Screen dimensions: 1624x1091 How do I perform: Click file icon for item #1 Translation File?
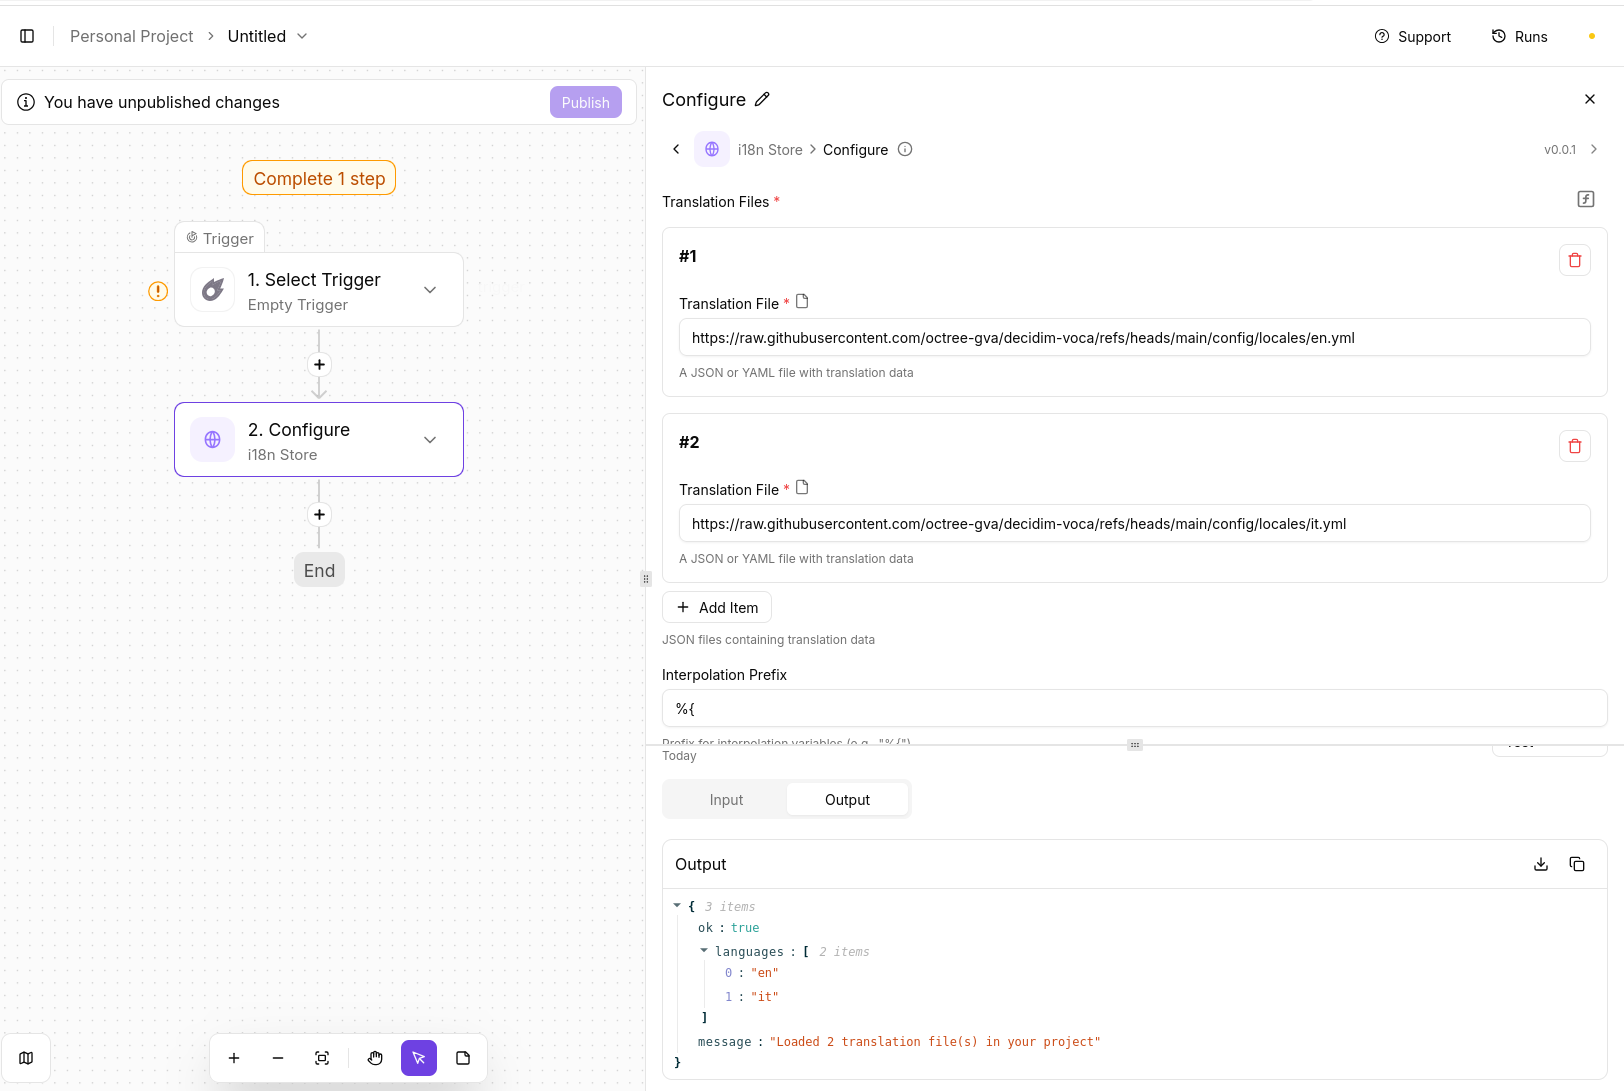tap(802, 301)
